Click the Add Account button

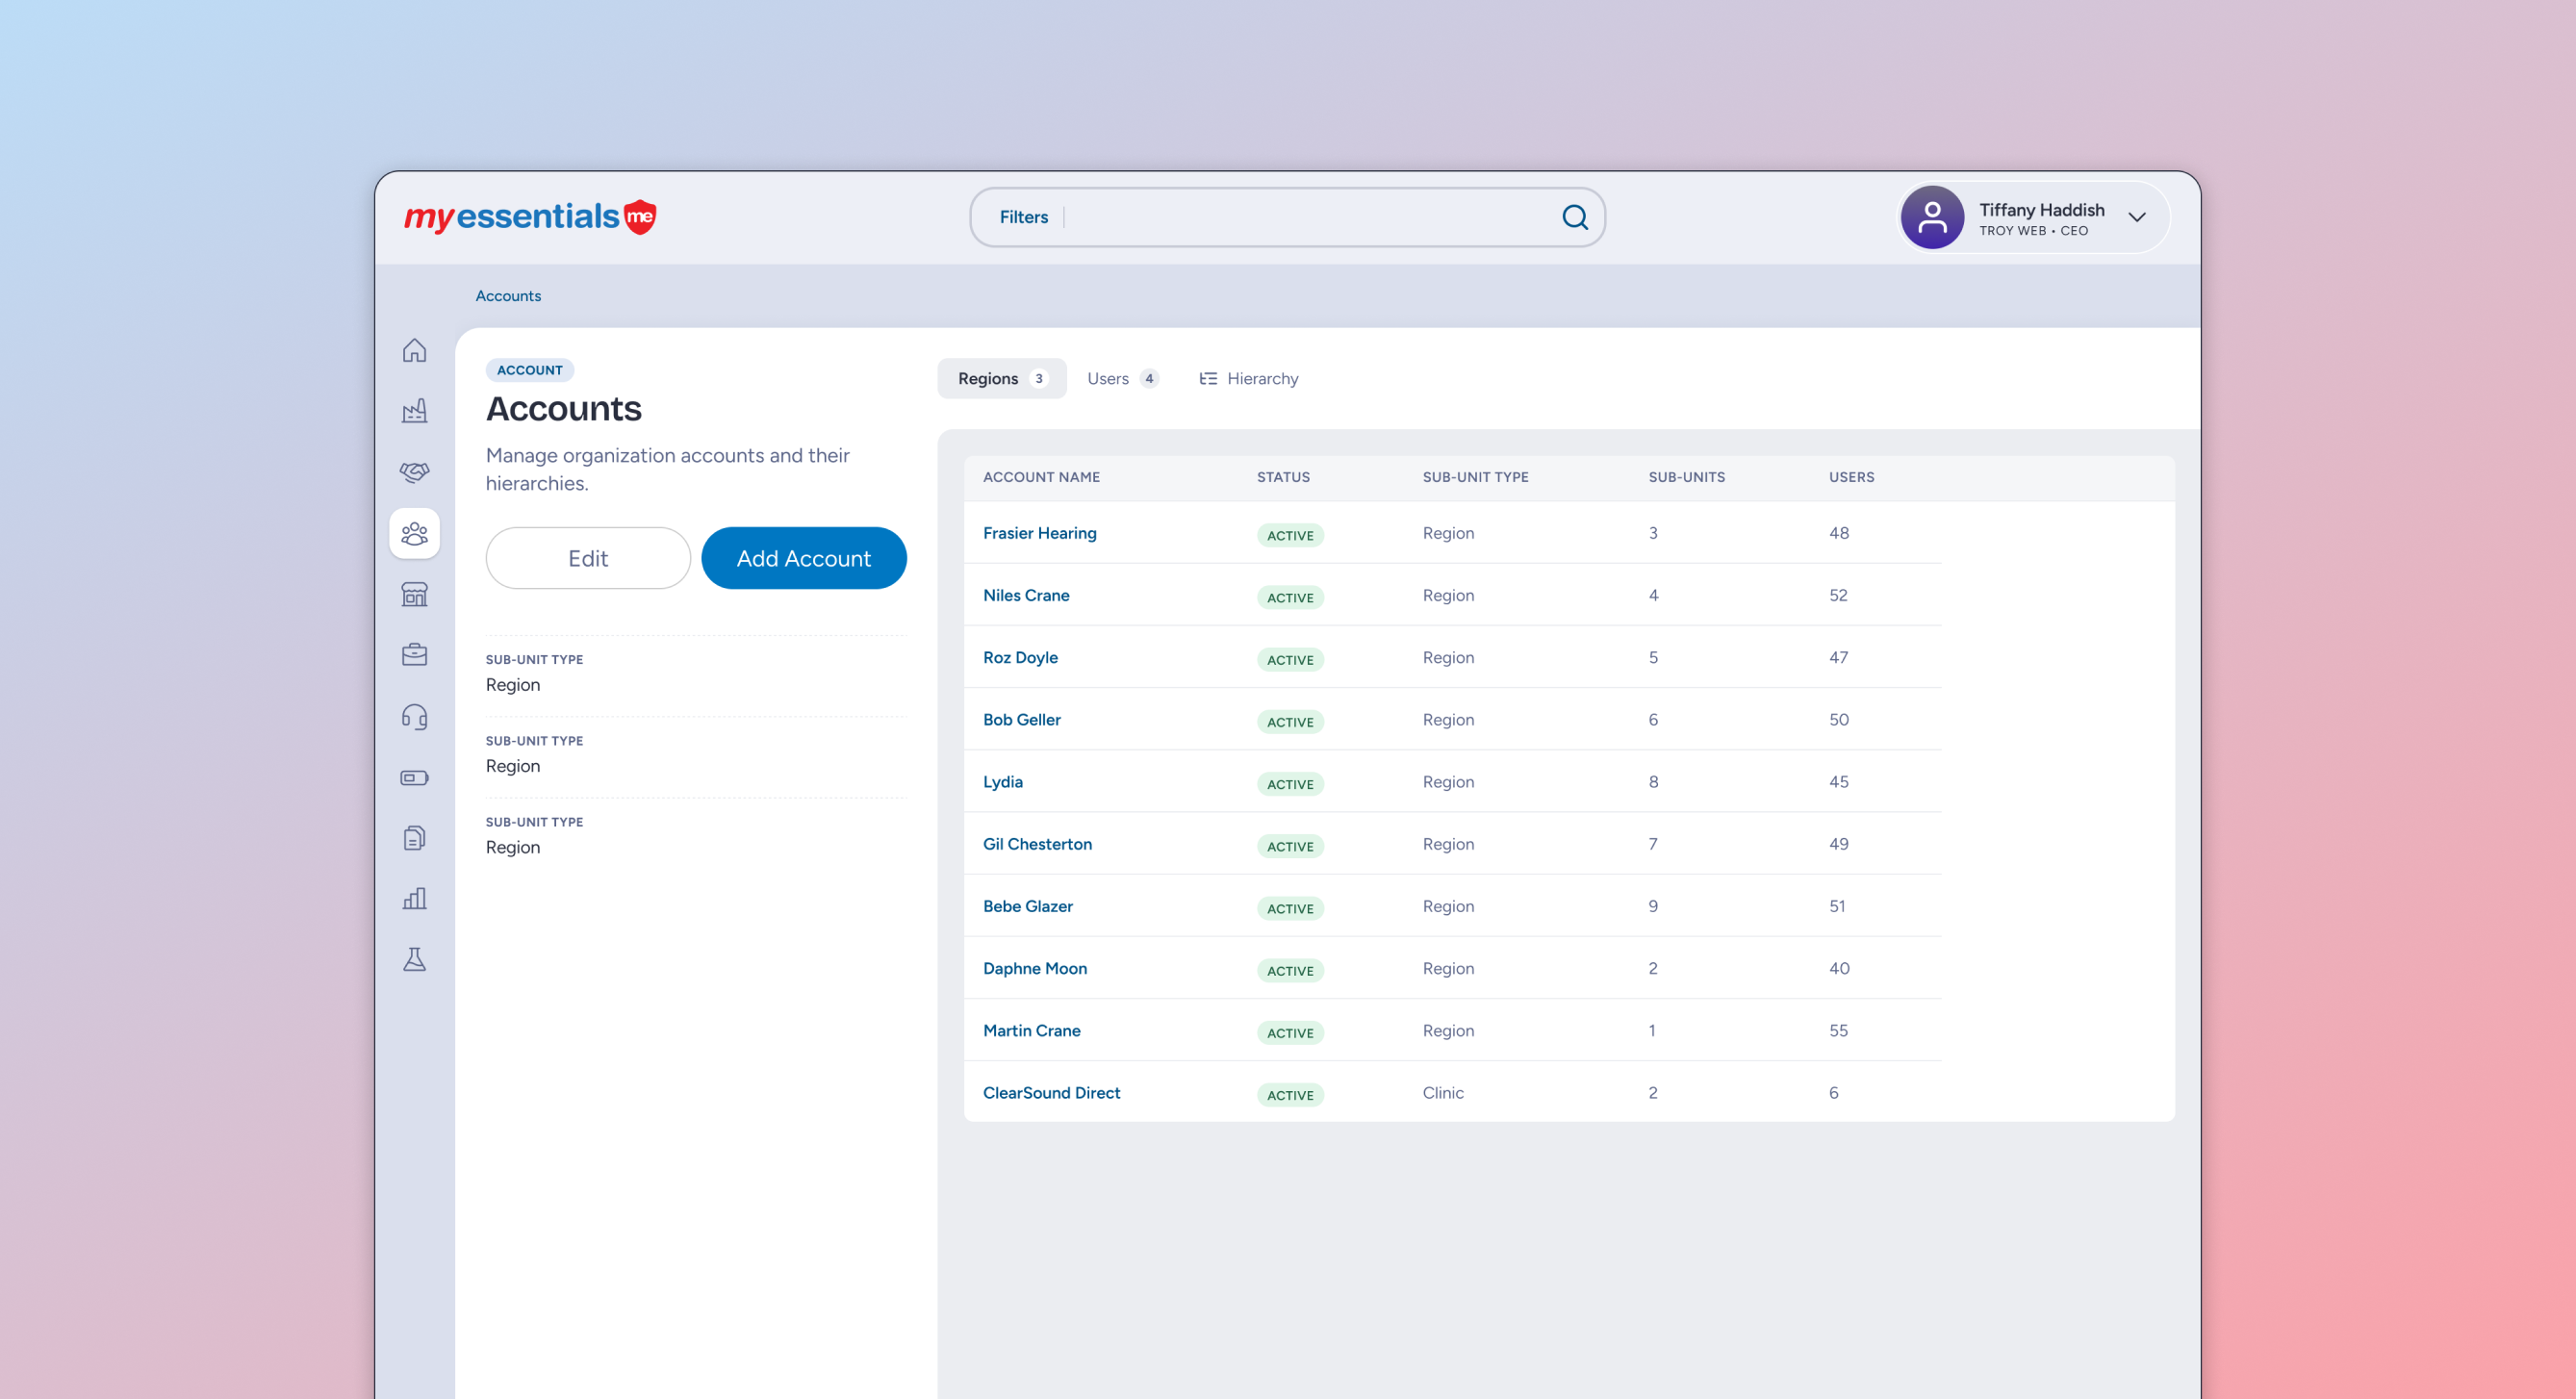point(803,558)
